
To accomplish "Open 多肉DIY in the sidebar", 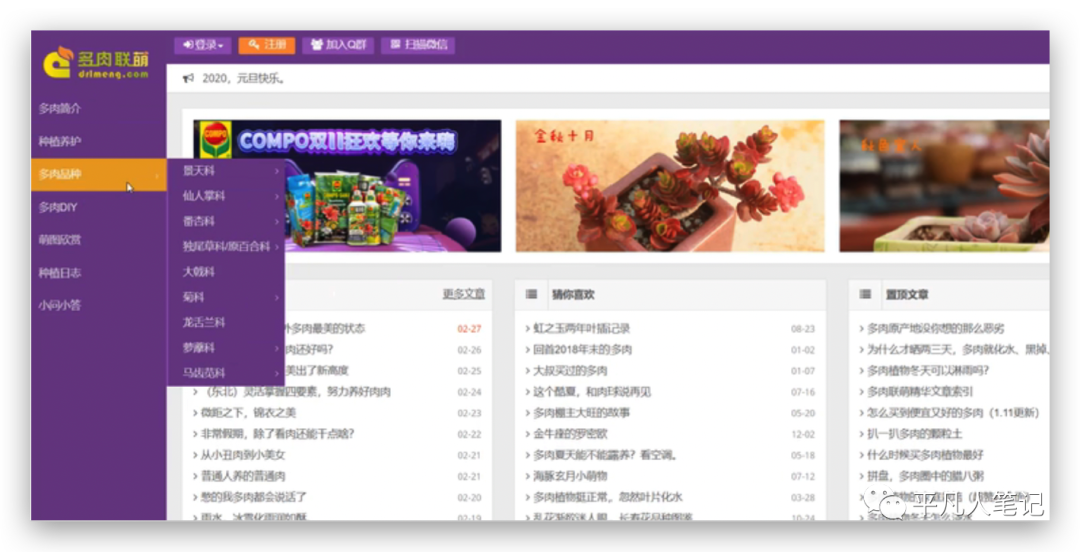I will click(x=98, y=207).
